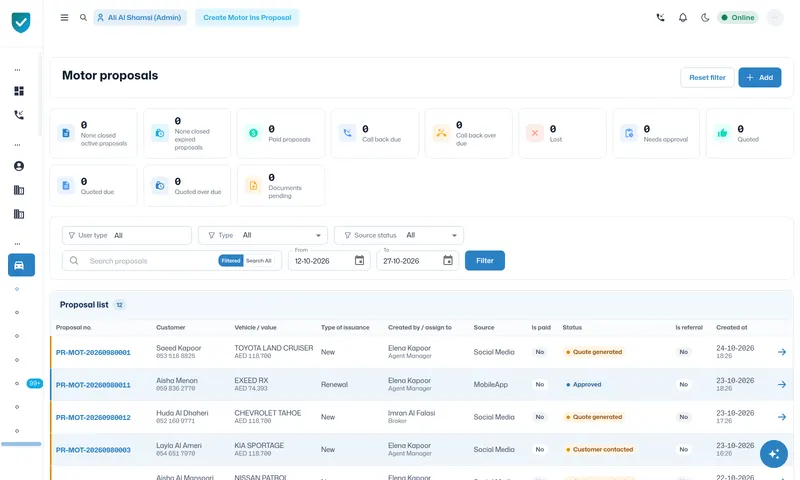Click the Call back due card

coord(375,133)
